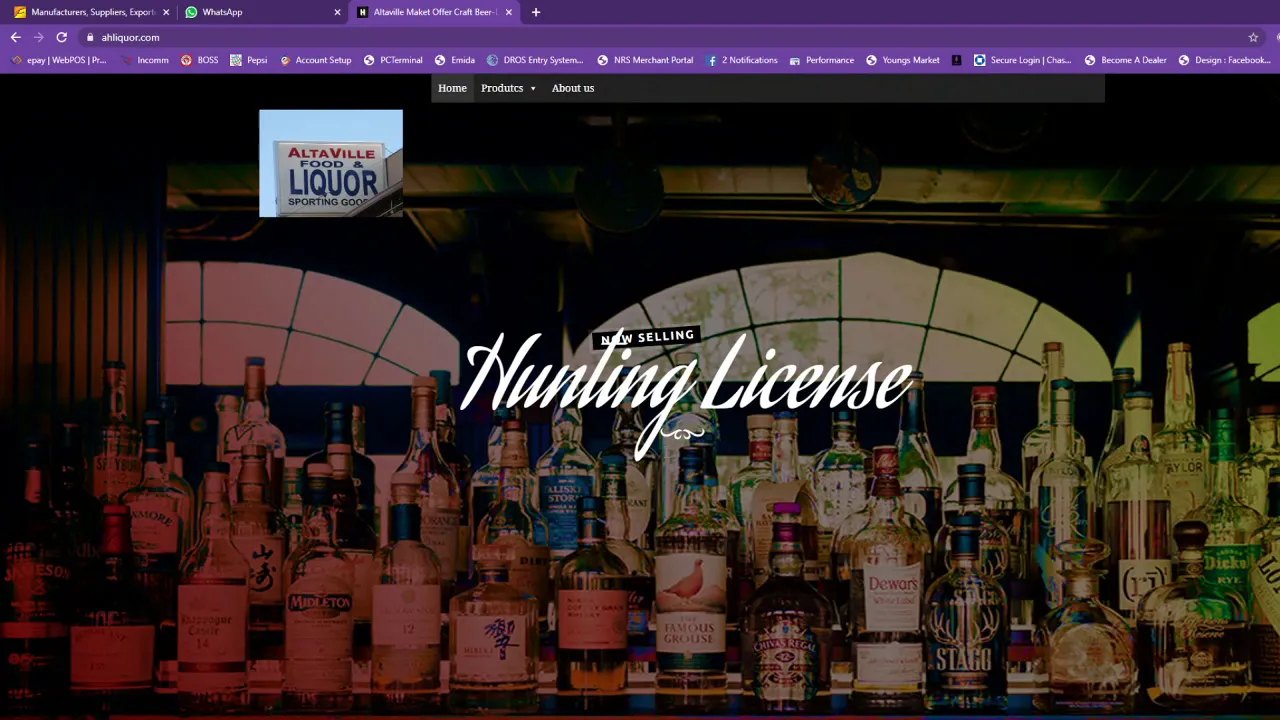Open the Emida bookmark
Screen dimensions: 1280x720
455,60
